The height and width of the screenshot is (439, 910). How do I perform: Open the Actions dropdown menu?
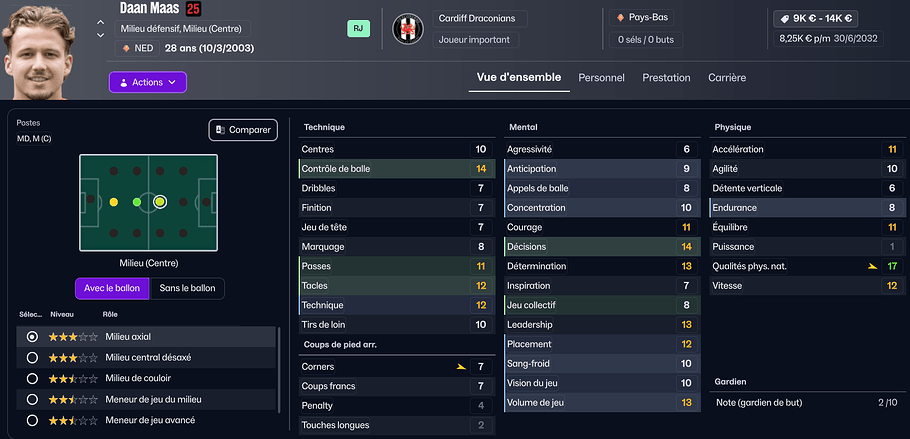coord(147,82)
